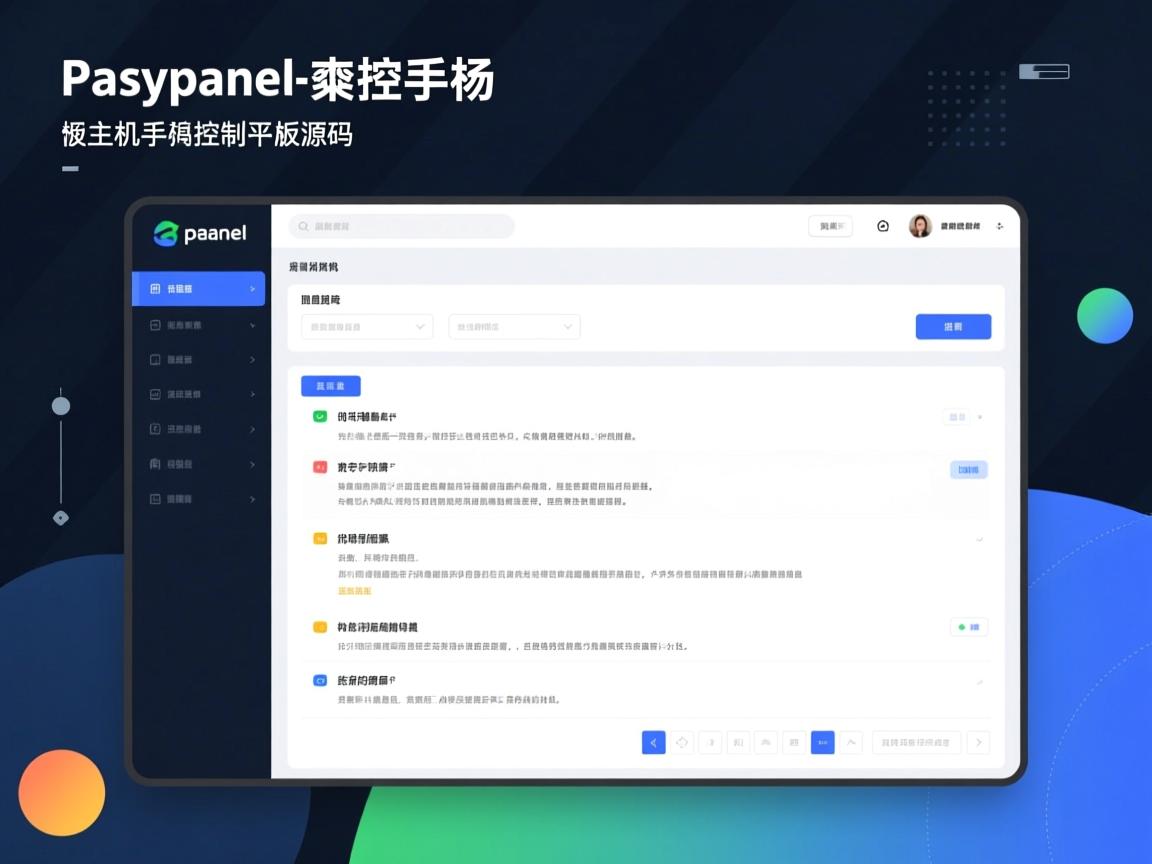Image resolution: width=1152 pixels, height=864 pixels.
Task: Click the green check status icon on first FAQ item
Action: 319,416
